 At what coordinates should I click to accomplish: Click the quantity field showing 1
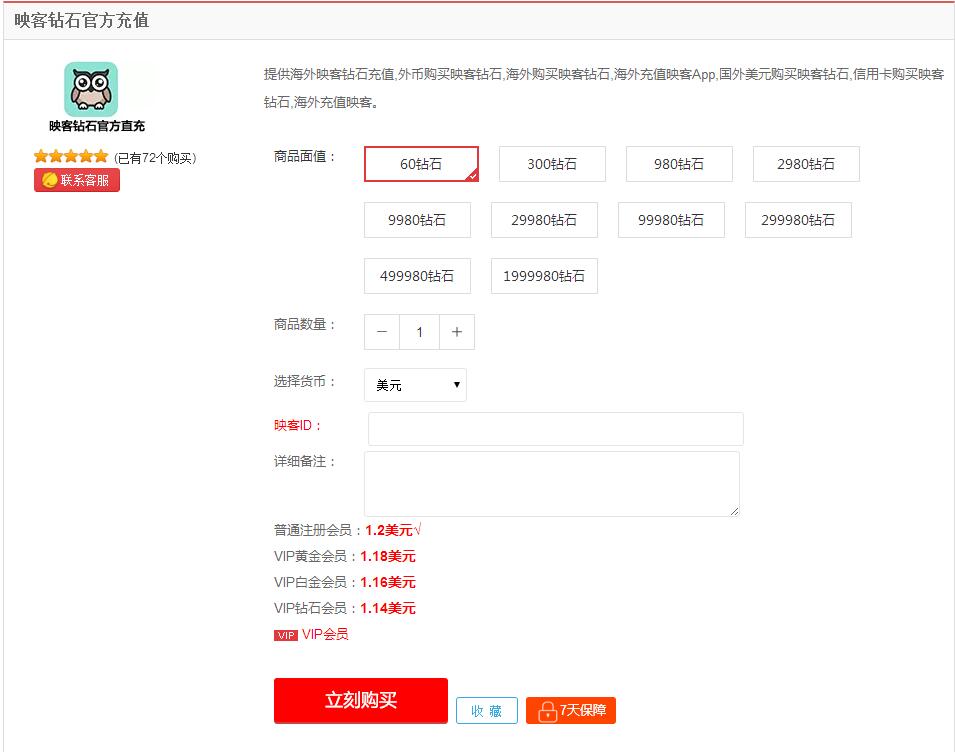point(419,332)
